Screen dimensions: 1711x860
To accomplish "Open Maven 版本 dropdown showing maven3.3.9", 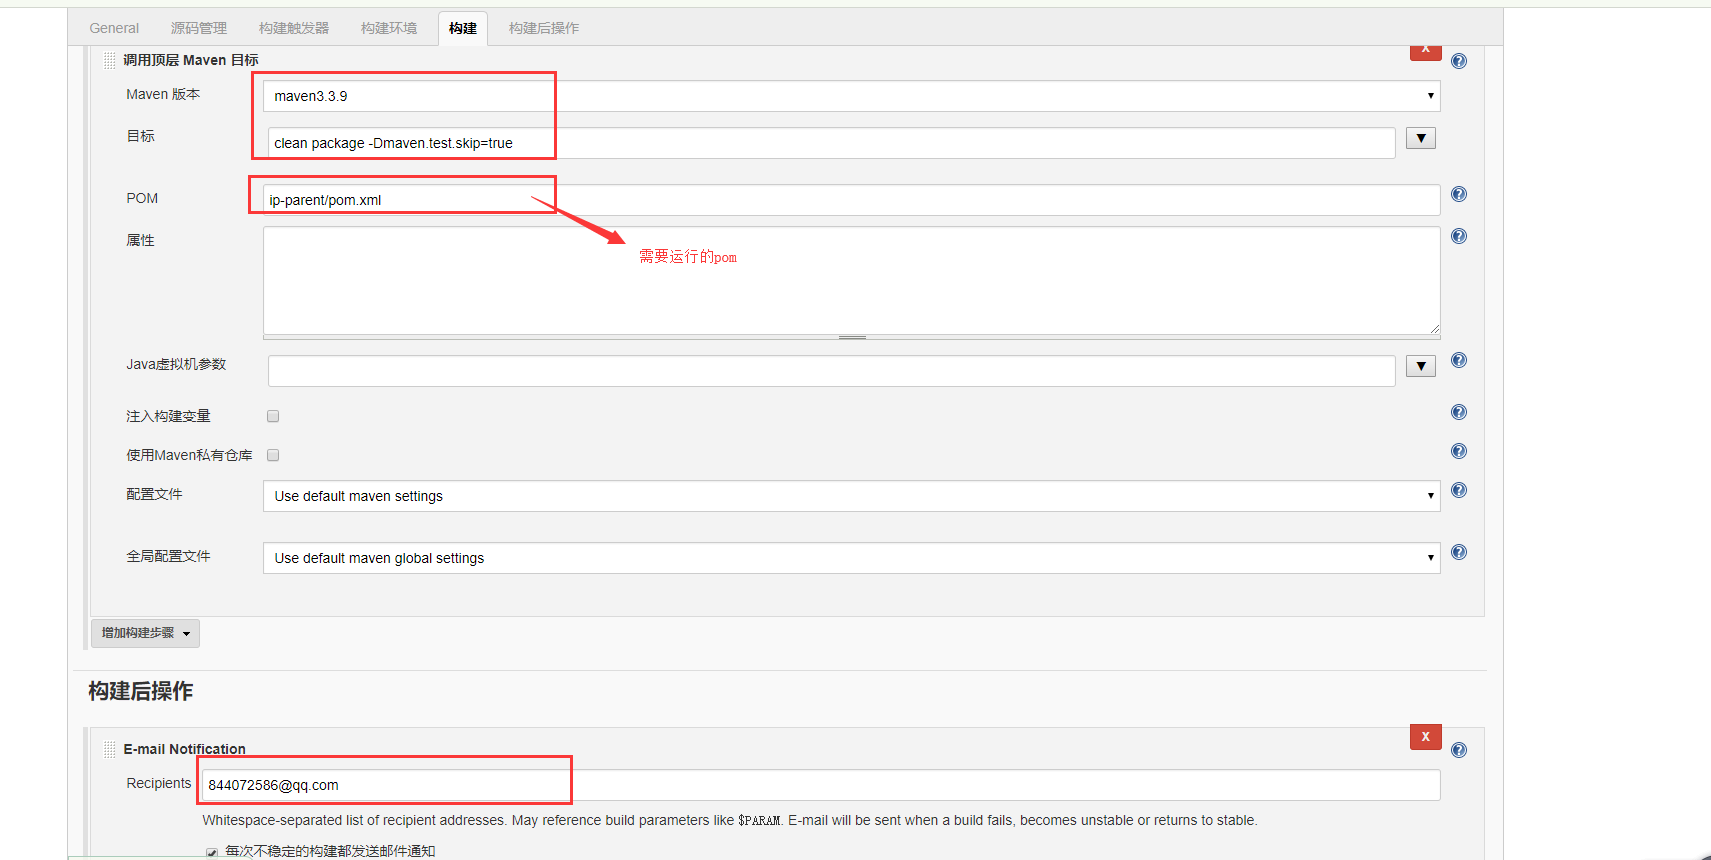I will click(851, 96).
